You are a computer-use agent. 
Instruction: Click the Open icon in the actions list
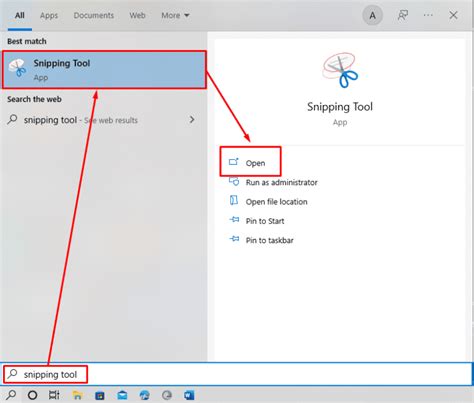(234, 162)
